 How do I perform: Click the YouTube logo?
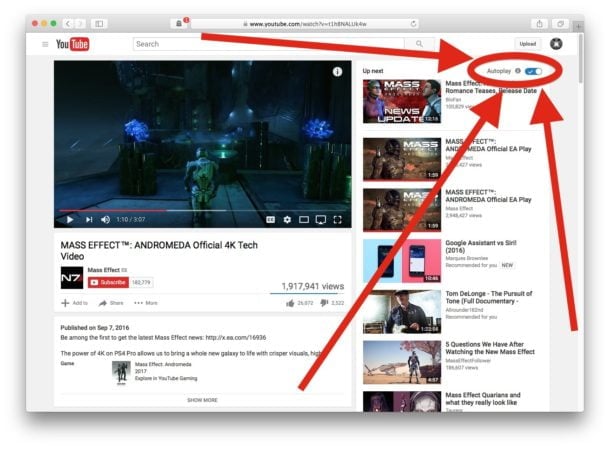[73, 44]
